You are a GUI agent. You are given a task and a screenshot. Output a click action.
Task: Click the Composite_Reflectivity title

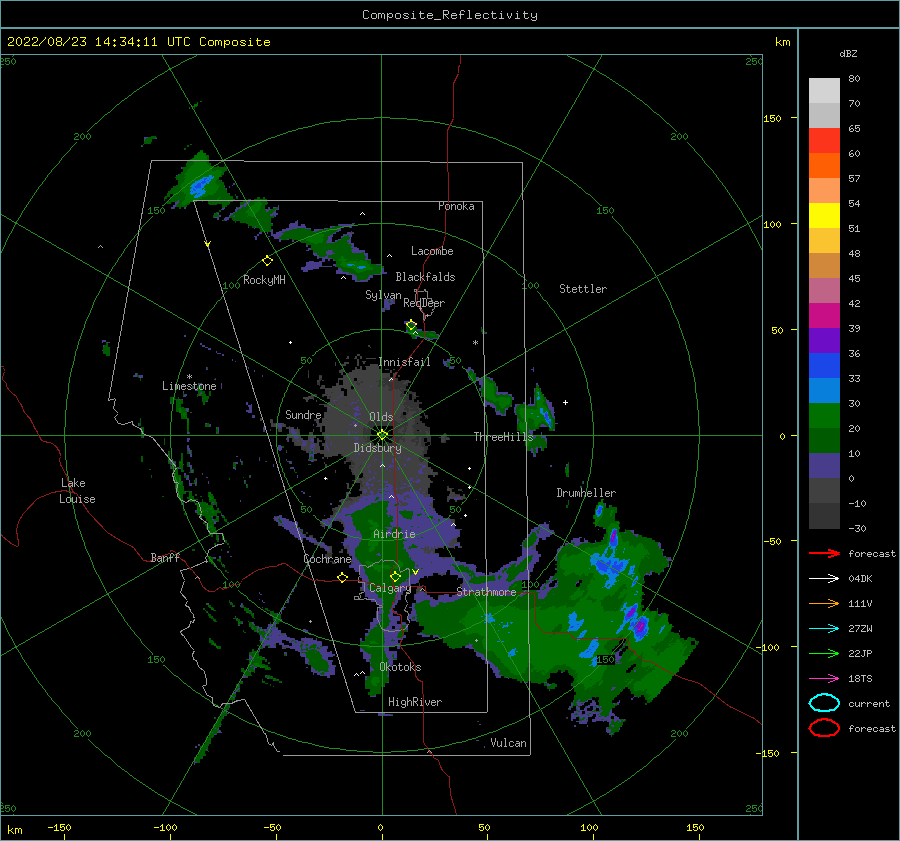pyautogui.click(x=450, y=15)
